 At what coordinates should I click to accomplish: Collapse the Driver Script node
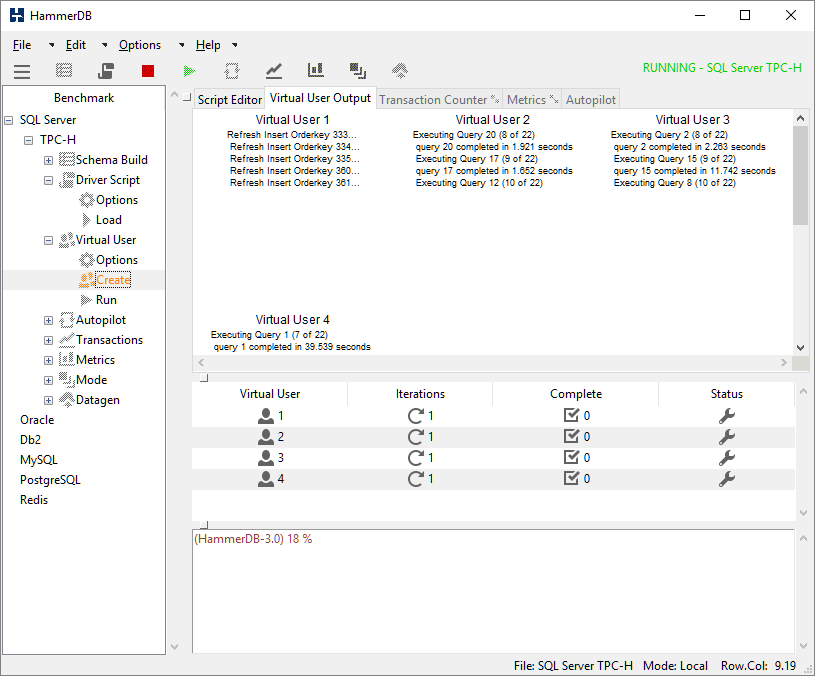point(48,181)
